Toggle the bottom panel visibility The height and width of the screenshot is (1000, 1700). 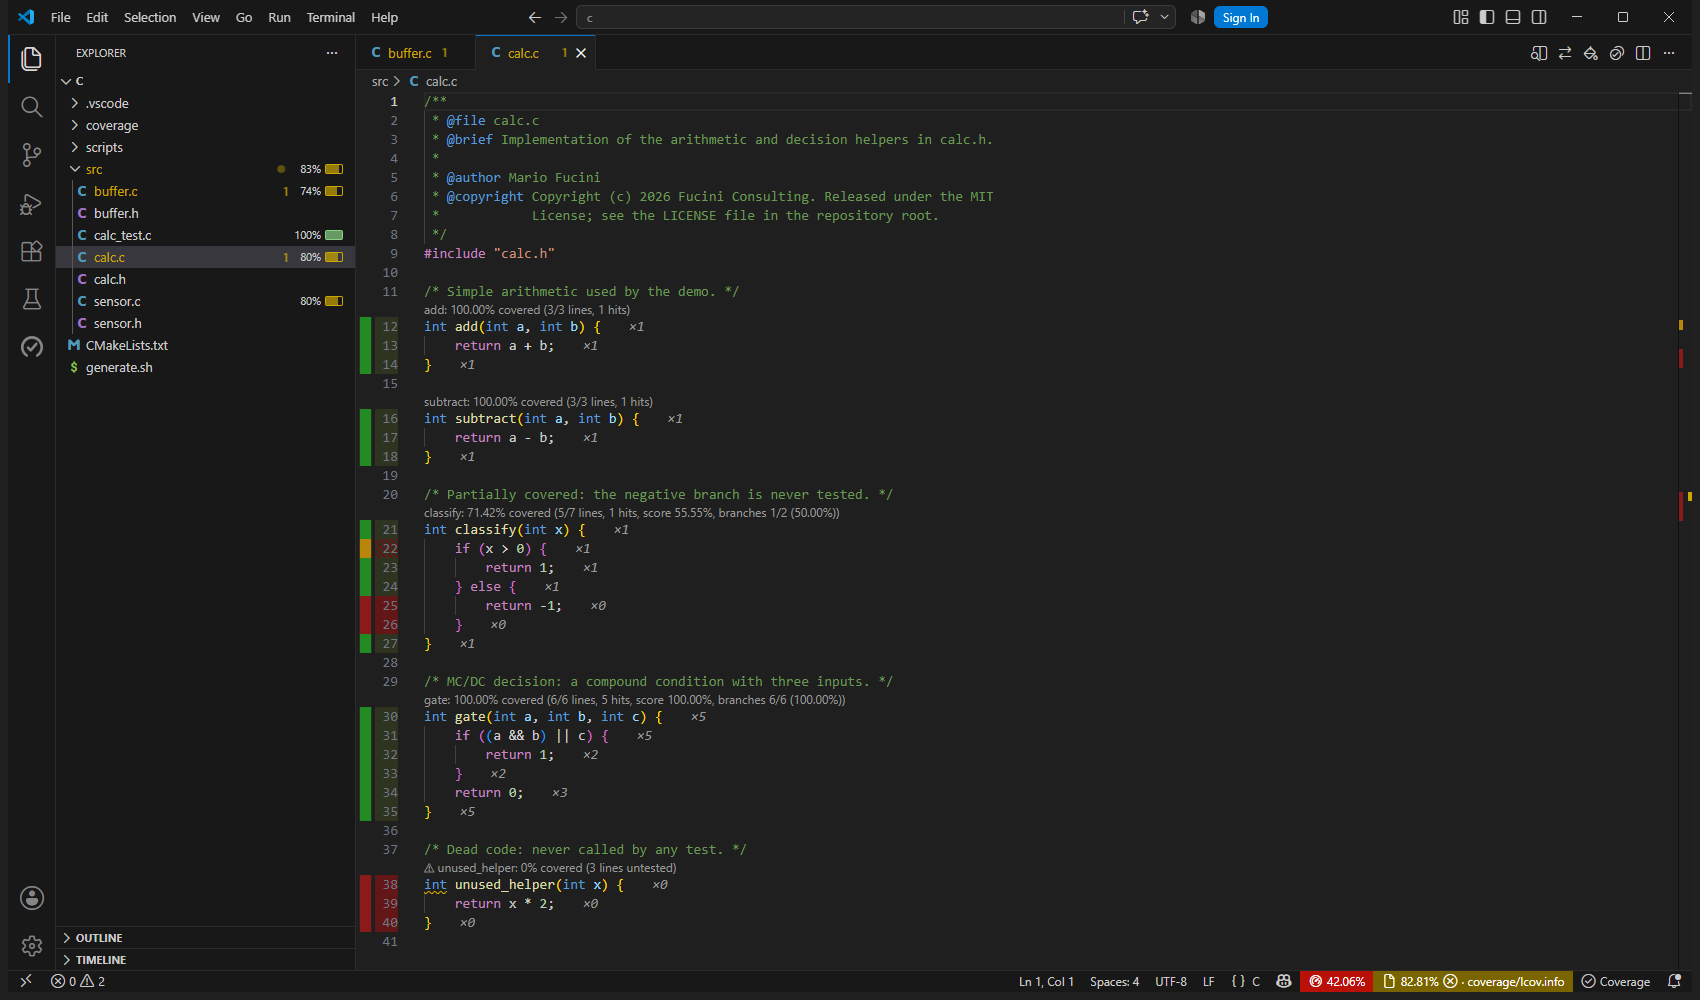click(x=1513, y=17)
